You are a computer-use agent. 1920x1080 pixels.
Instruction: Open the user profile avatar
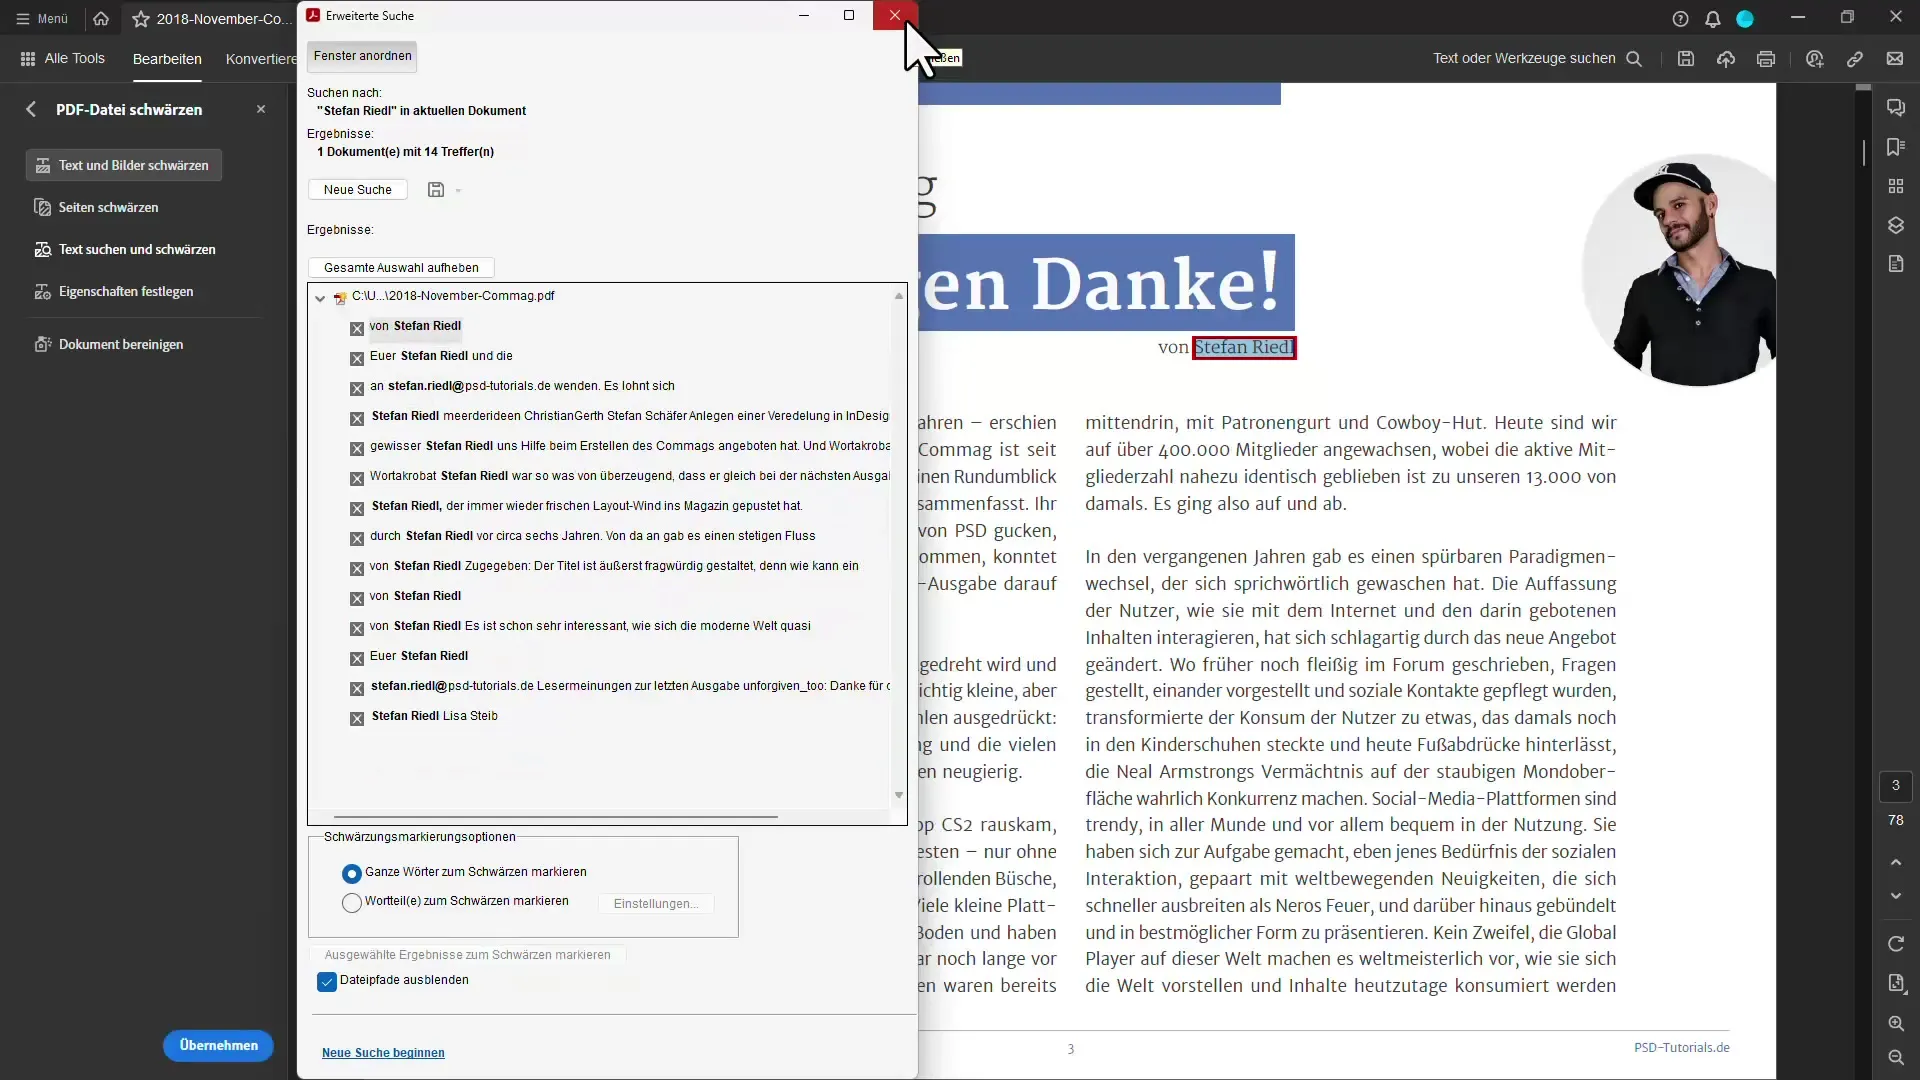point(1745,18)
